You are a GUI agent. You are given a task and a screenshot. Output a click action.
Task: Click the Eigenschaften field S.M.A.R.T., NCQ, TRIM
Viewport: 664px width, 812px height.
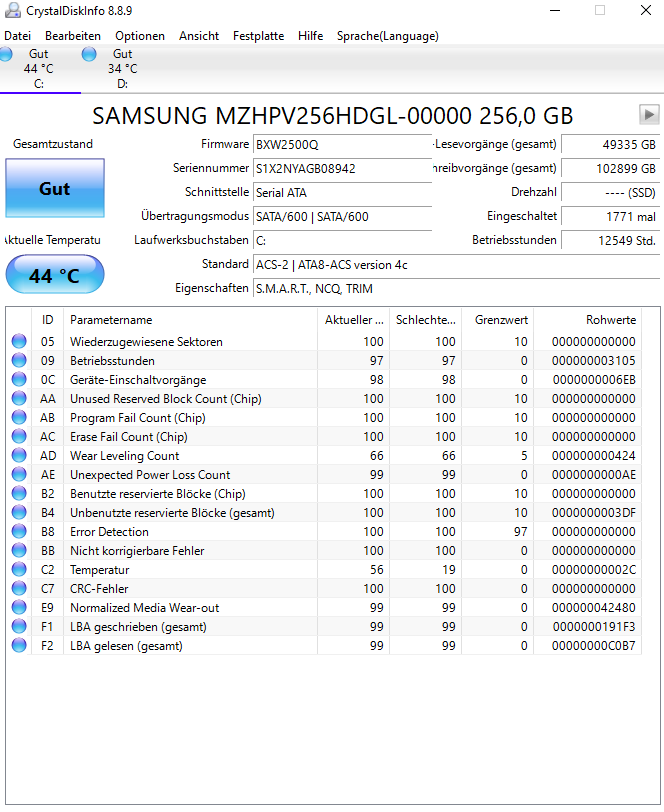(x=456, y=288)
